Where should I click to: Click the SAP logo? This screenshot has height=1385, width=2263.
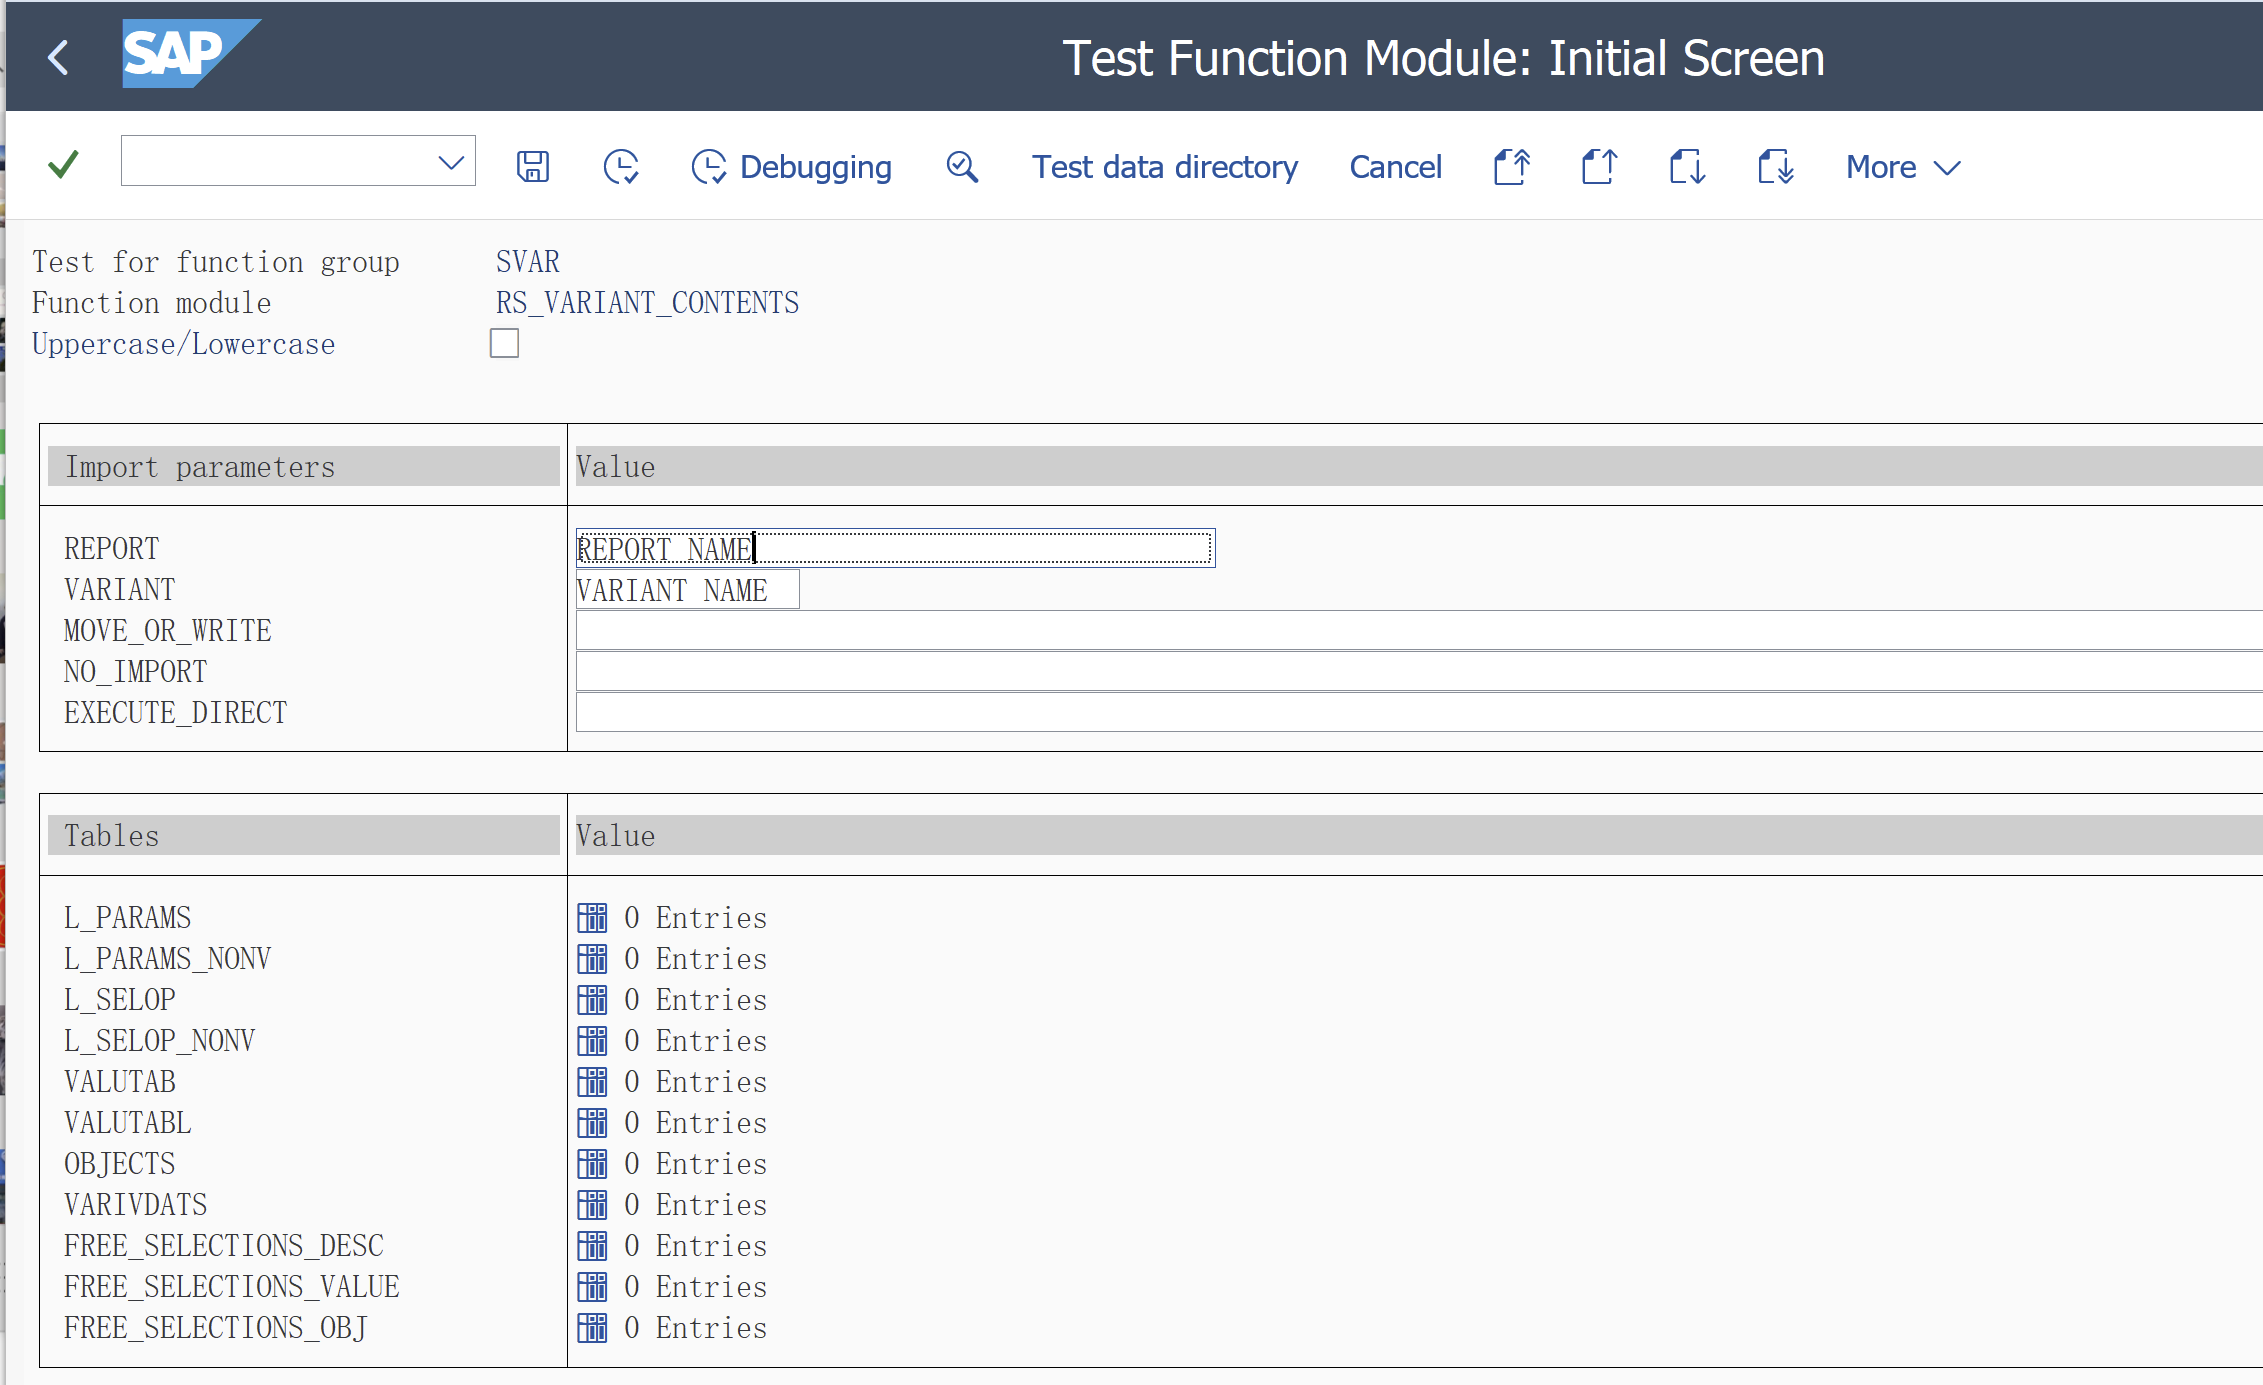[x=191, y=54]
